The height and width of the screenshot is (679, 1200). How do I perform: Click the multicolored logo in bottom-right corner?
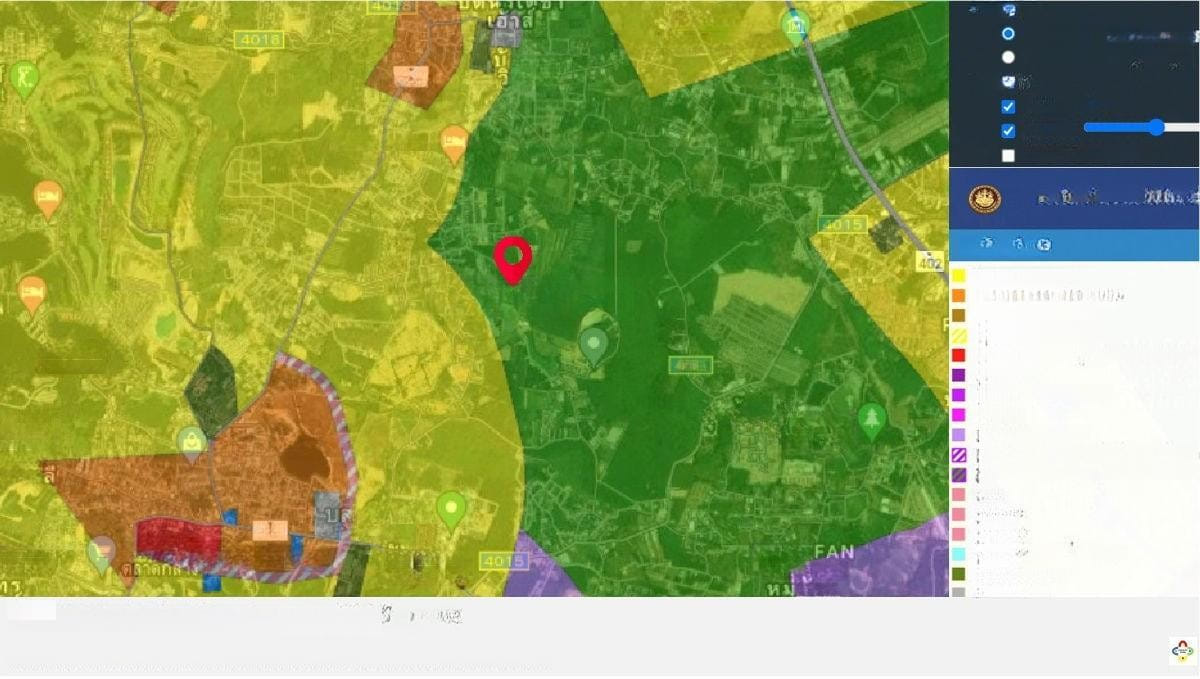[x=1182, y=651]
